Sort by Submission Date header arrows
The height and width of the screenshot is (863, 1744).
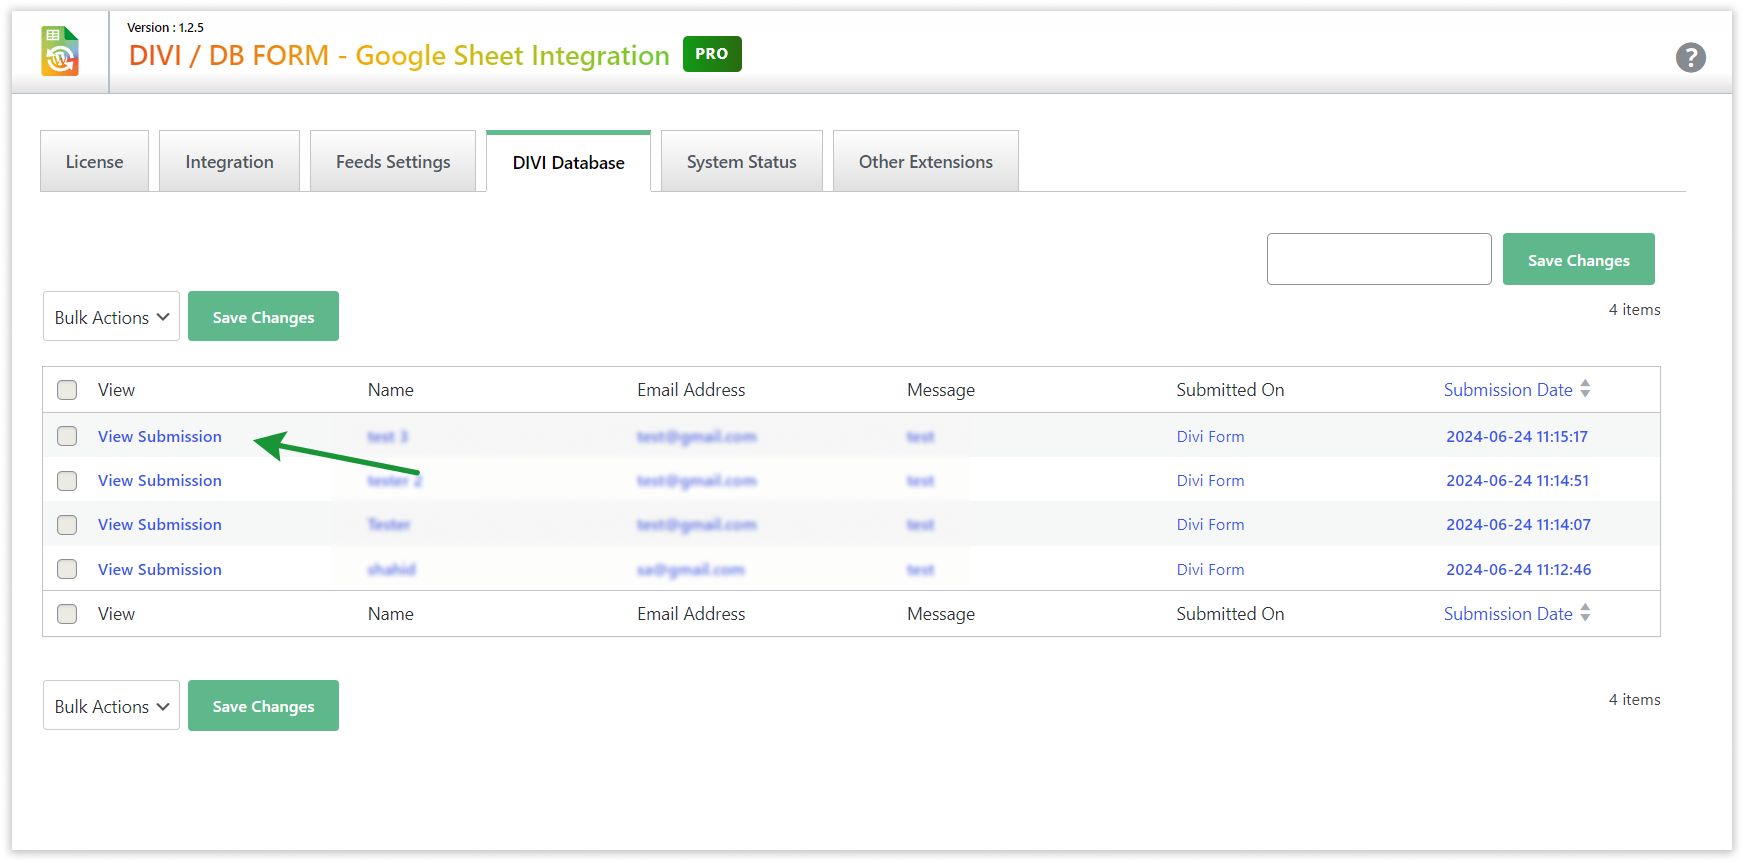[1585, 389]
